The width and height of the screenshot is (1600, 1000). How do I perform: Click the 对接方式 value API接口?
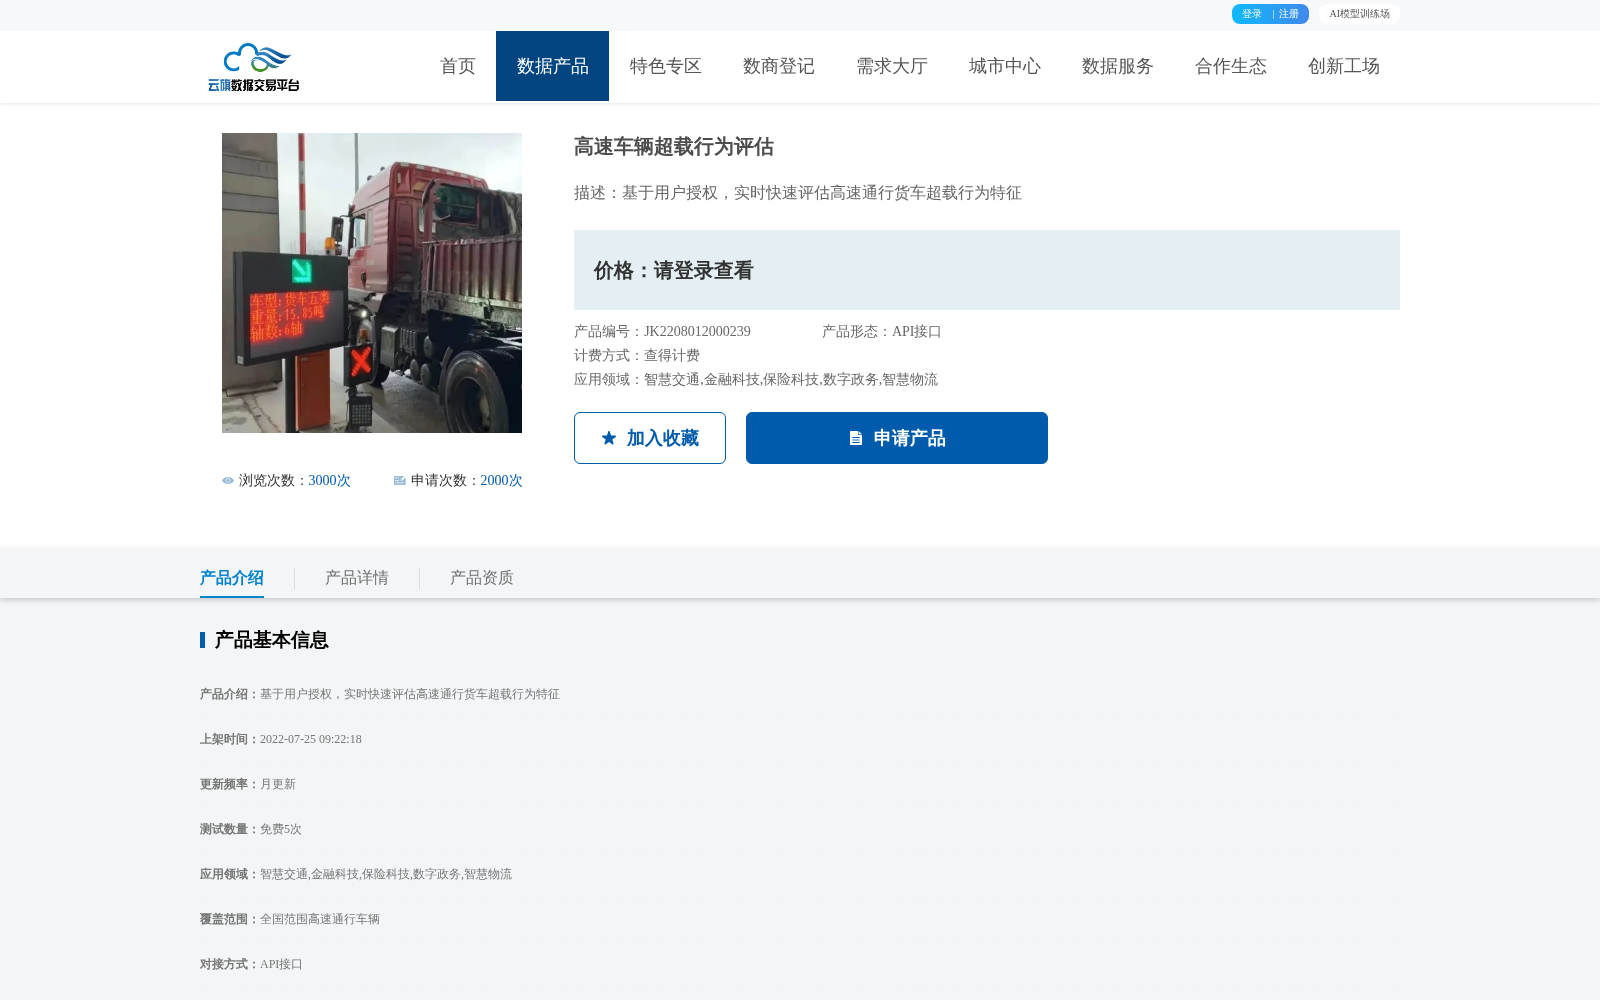tap(281, 965)
